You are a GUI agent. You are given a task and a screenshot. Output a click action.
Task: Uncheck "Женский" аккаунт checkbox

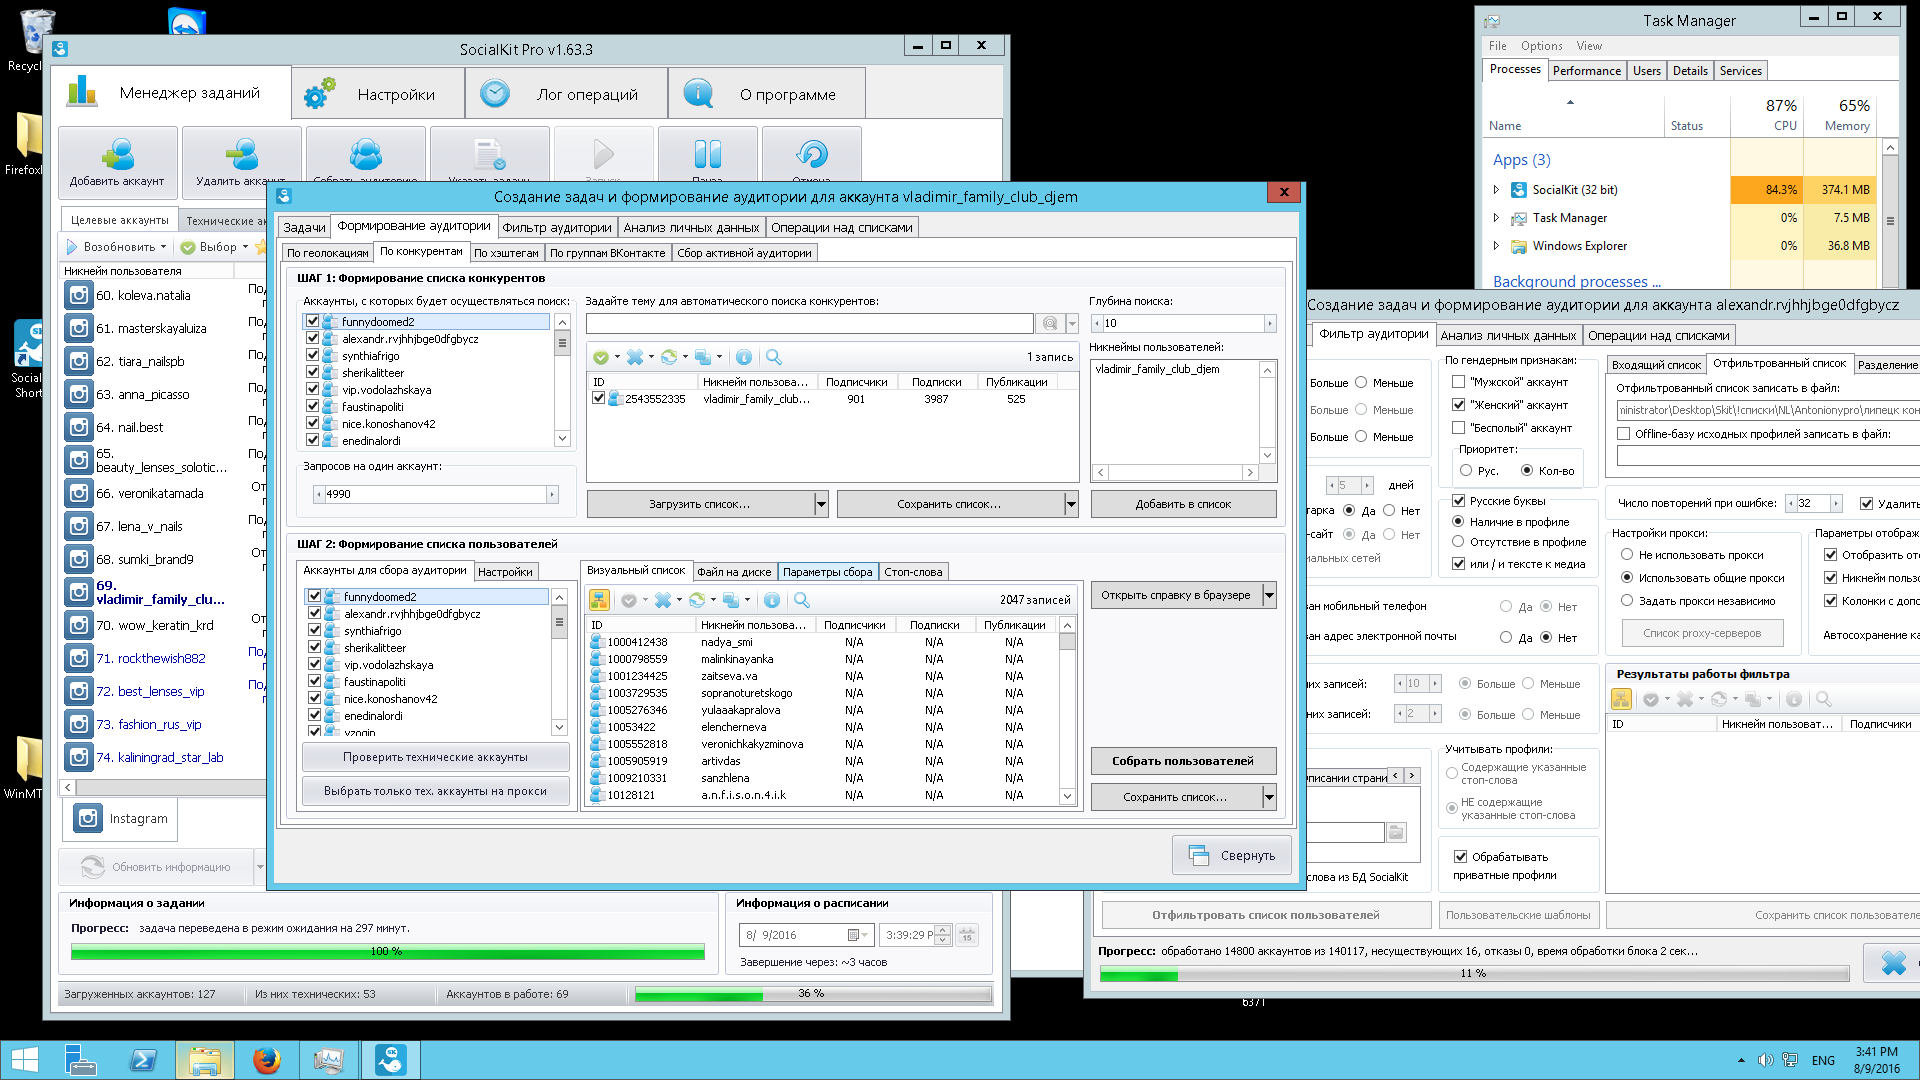(1459, 405)
